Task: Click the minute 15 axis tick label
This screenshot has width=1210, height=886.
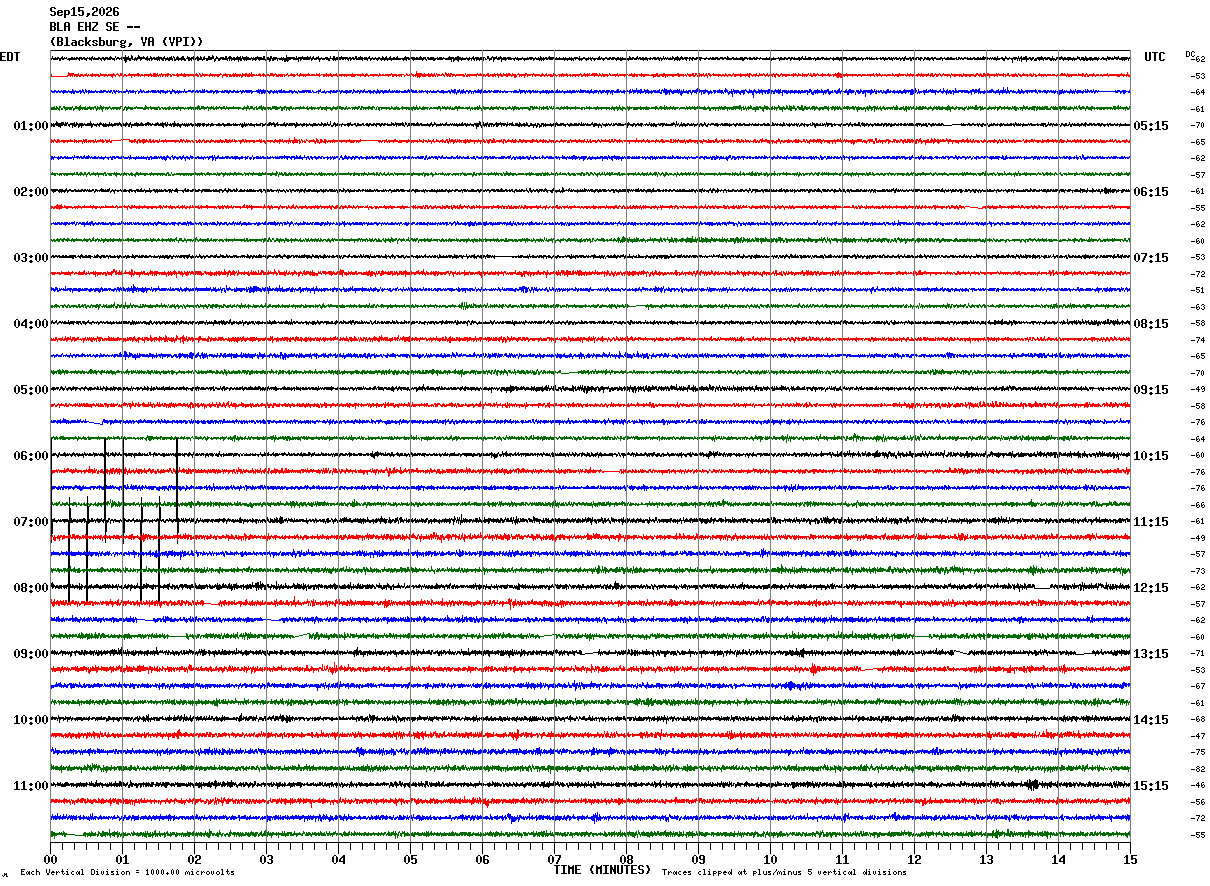Action: [1130, 860]
